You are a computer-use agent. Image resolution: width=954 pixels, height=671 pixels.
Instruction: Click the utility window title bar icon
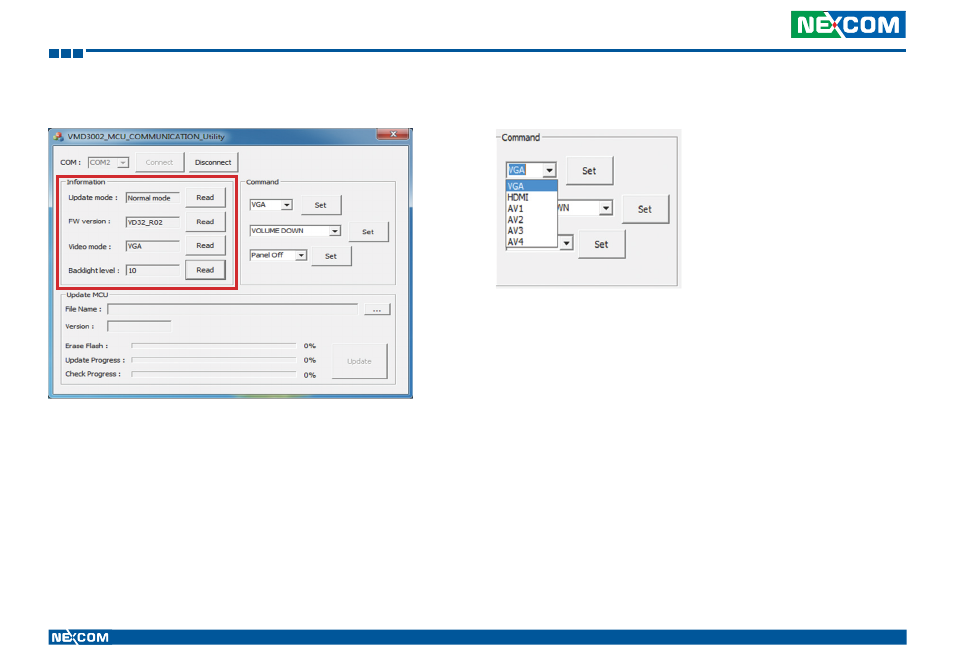(58, 136)
